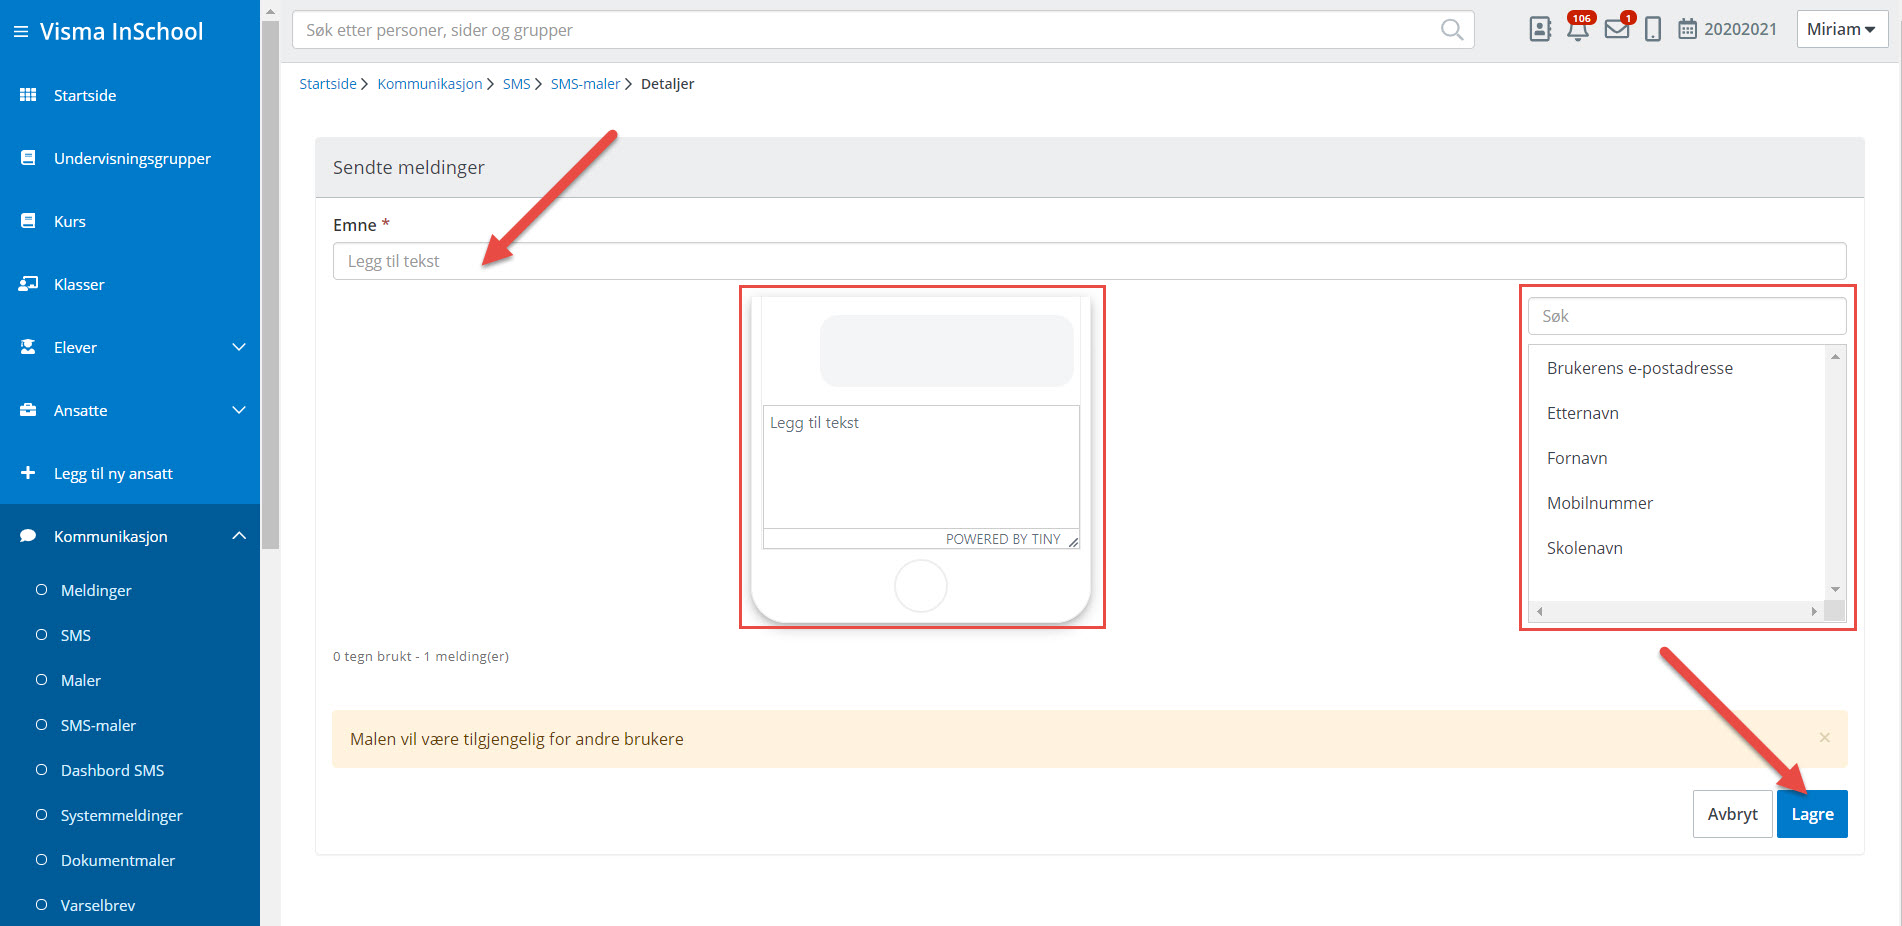The height and width of the screenshot is (926, 1902).
Task: Open SMS-maler in the sidebar
Action: (98, 725)
